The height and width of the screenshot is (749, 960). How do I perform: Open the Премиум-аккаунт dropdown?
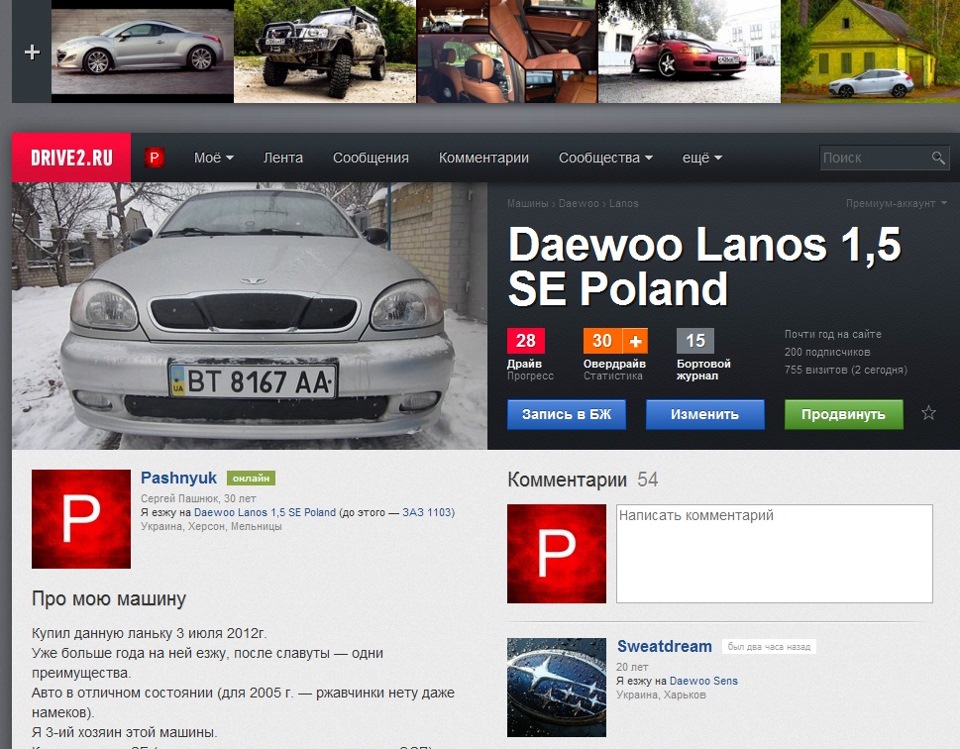point(896,203)
